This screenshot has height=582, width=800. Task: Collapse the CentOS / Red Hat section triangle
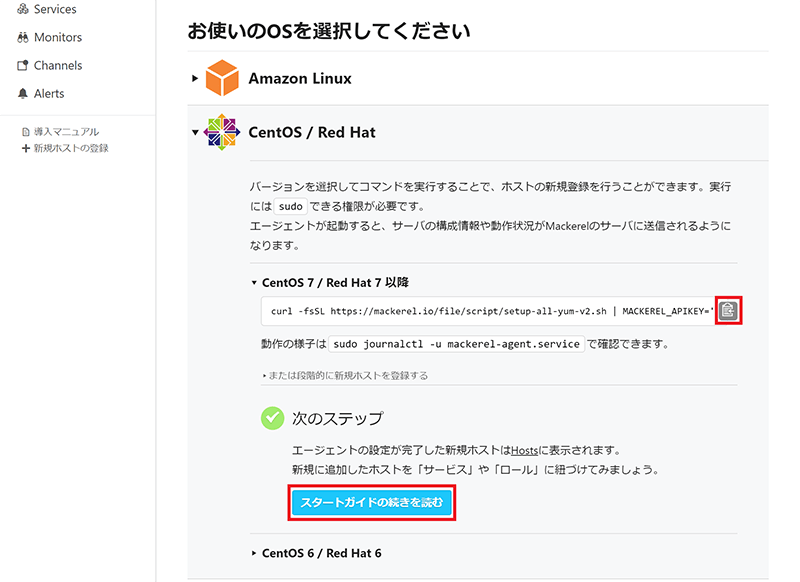pos(195,132)
